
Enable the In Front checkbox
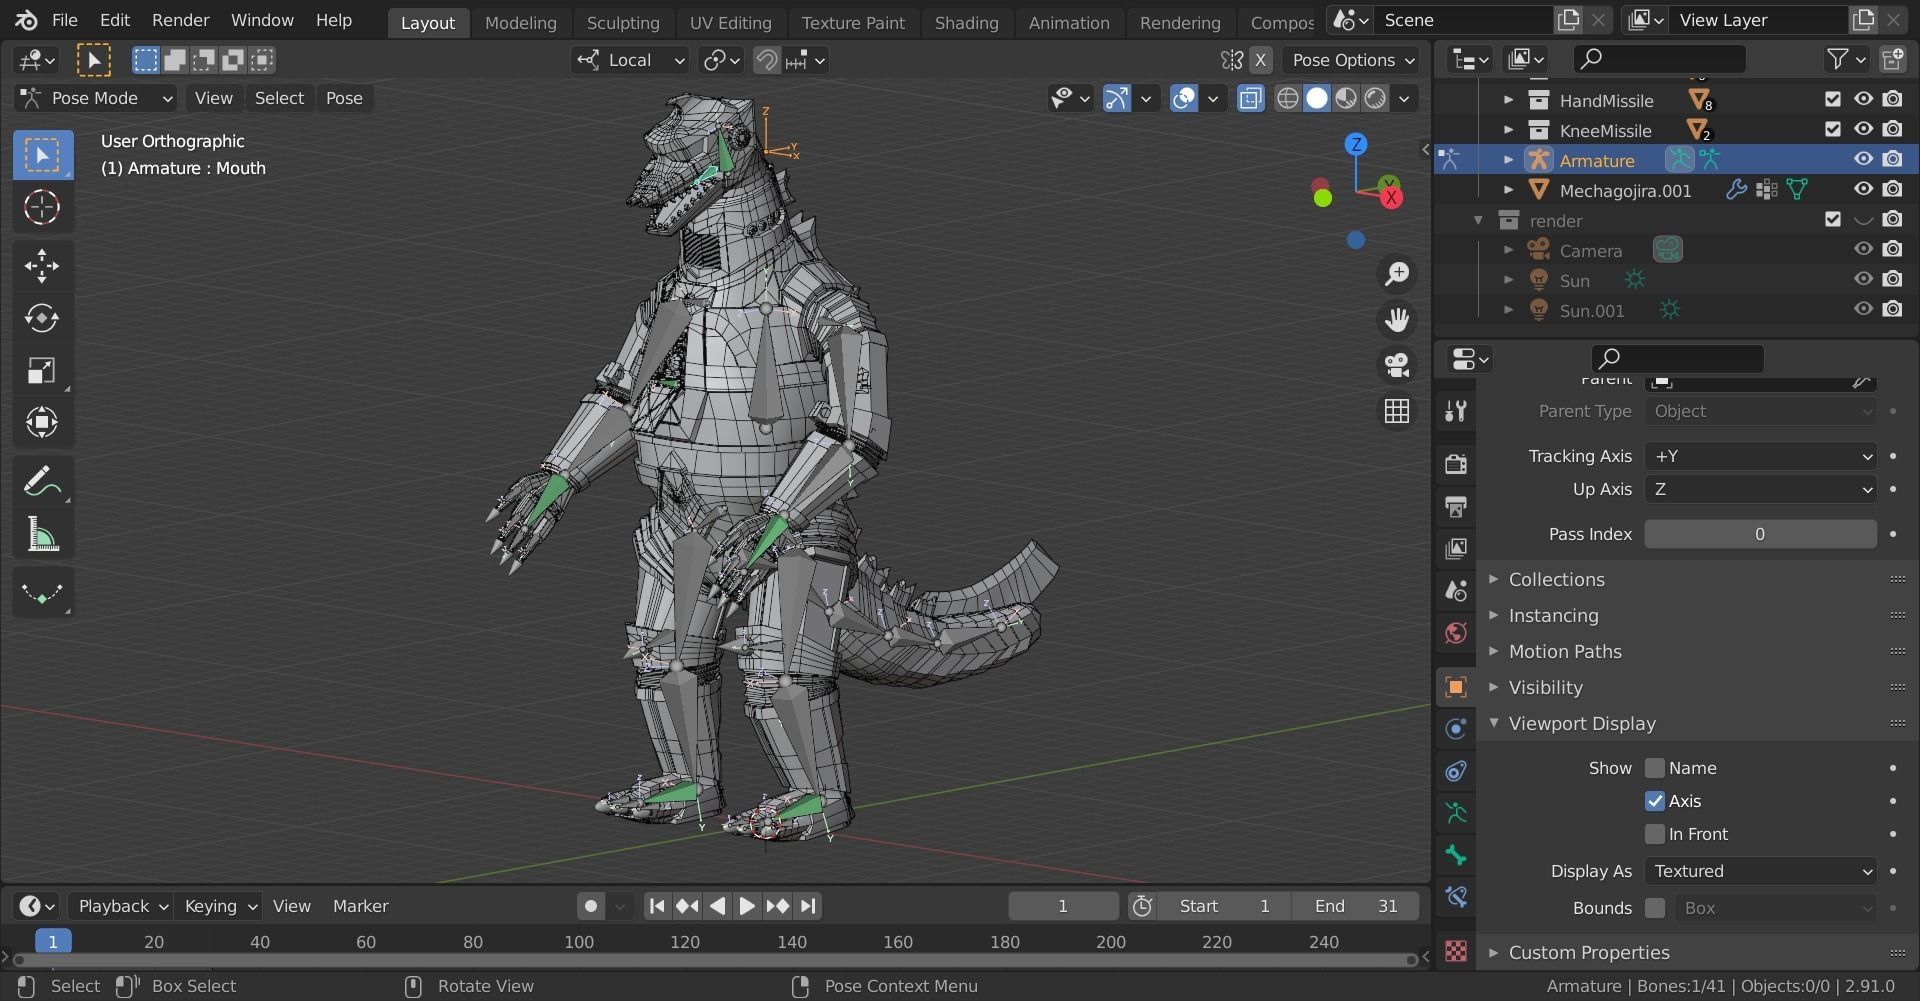(1655, 834)
